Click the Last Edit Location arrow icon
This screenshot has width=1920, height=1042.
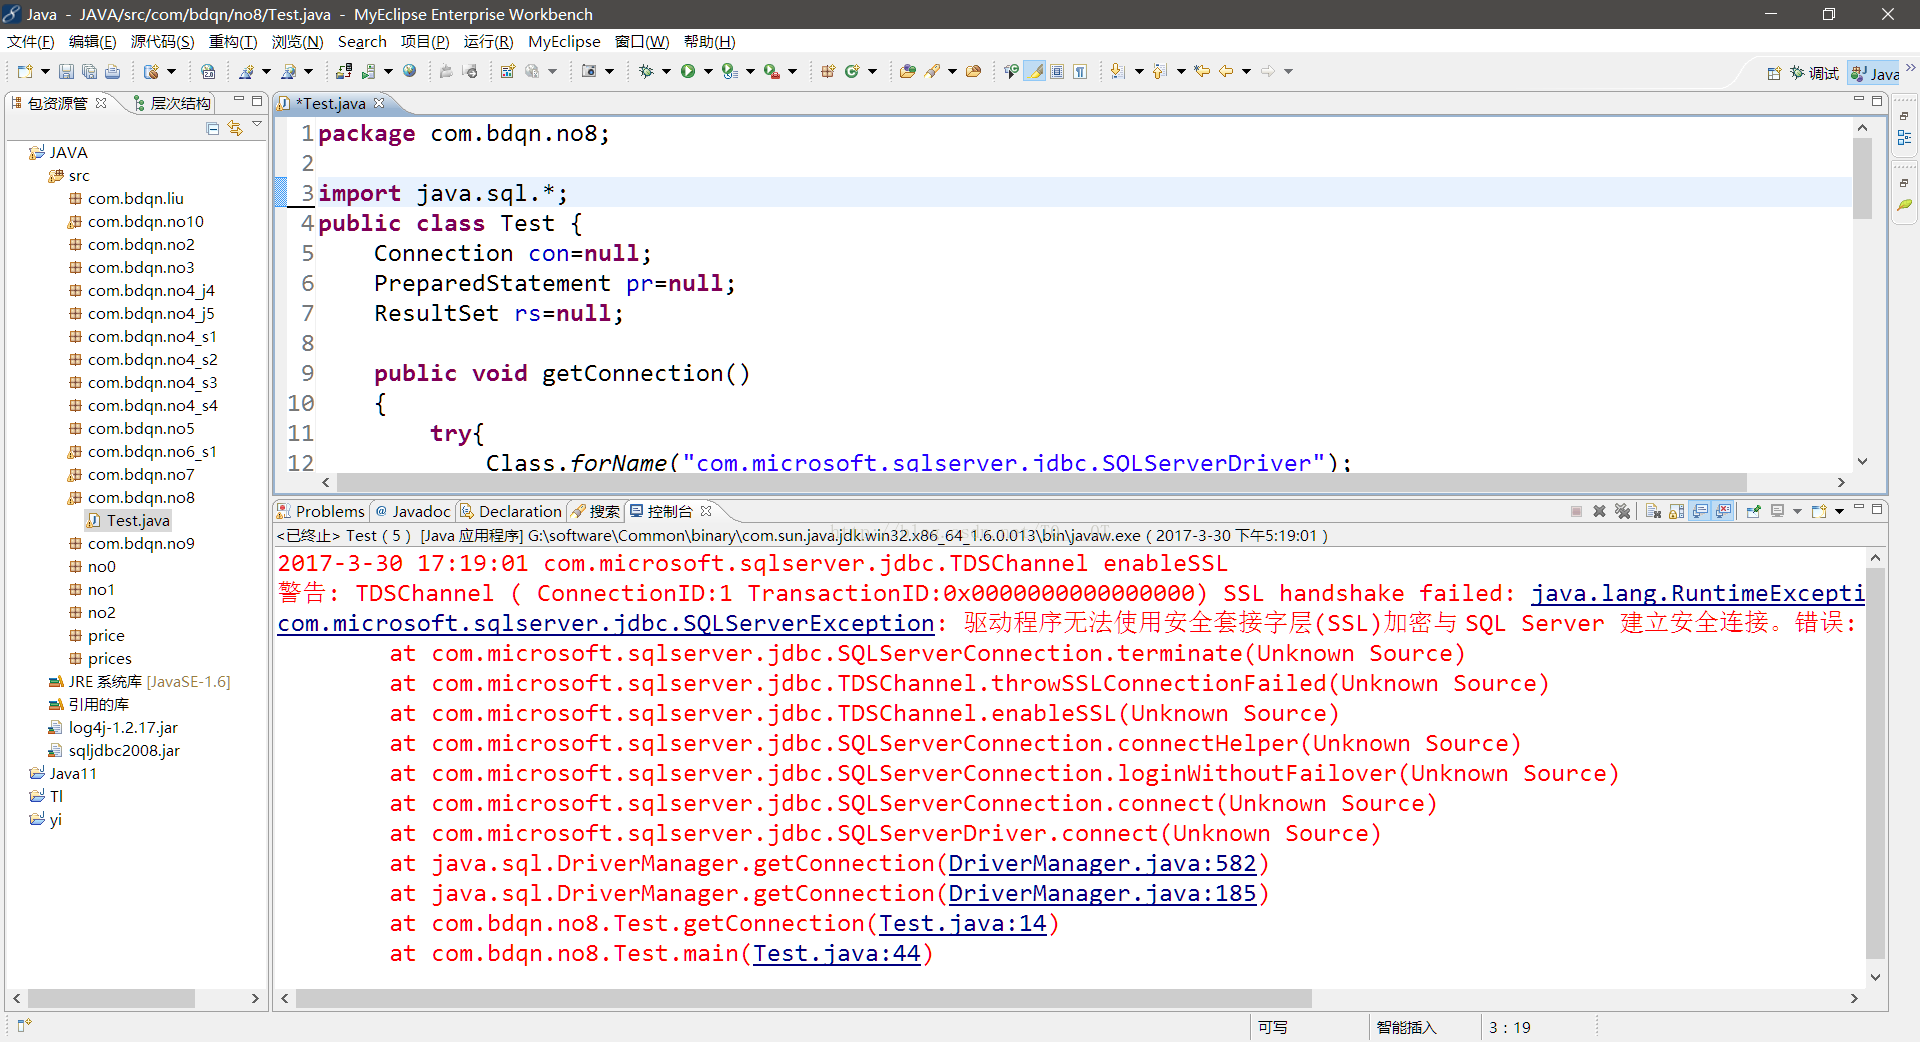(x=1202, y=71)
